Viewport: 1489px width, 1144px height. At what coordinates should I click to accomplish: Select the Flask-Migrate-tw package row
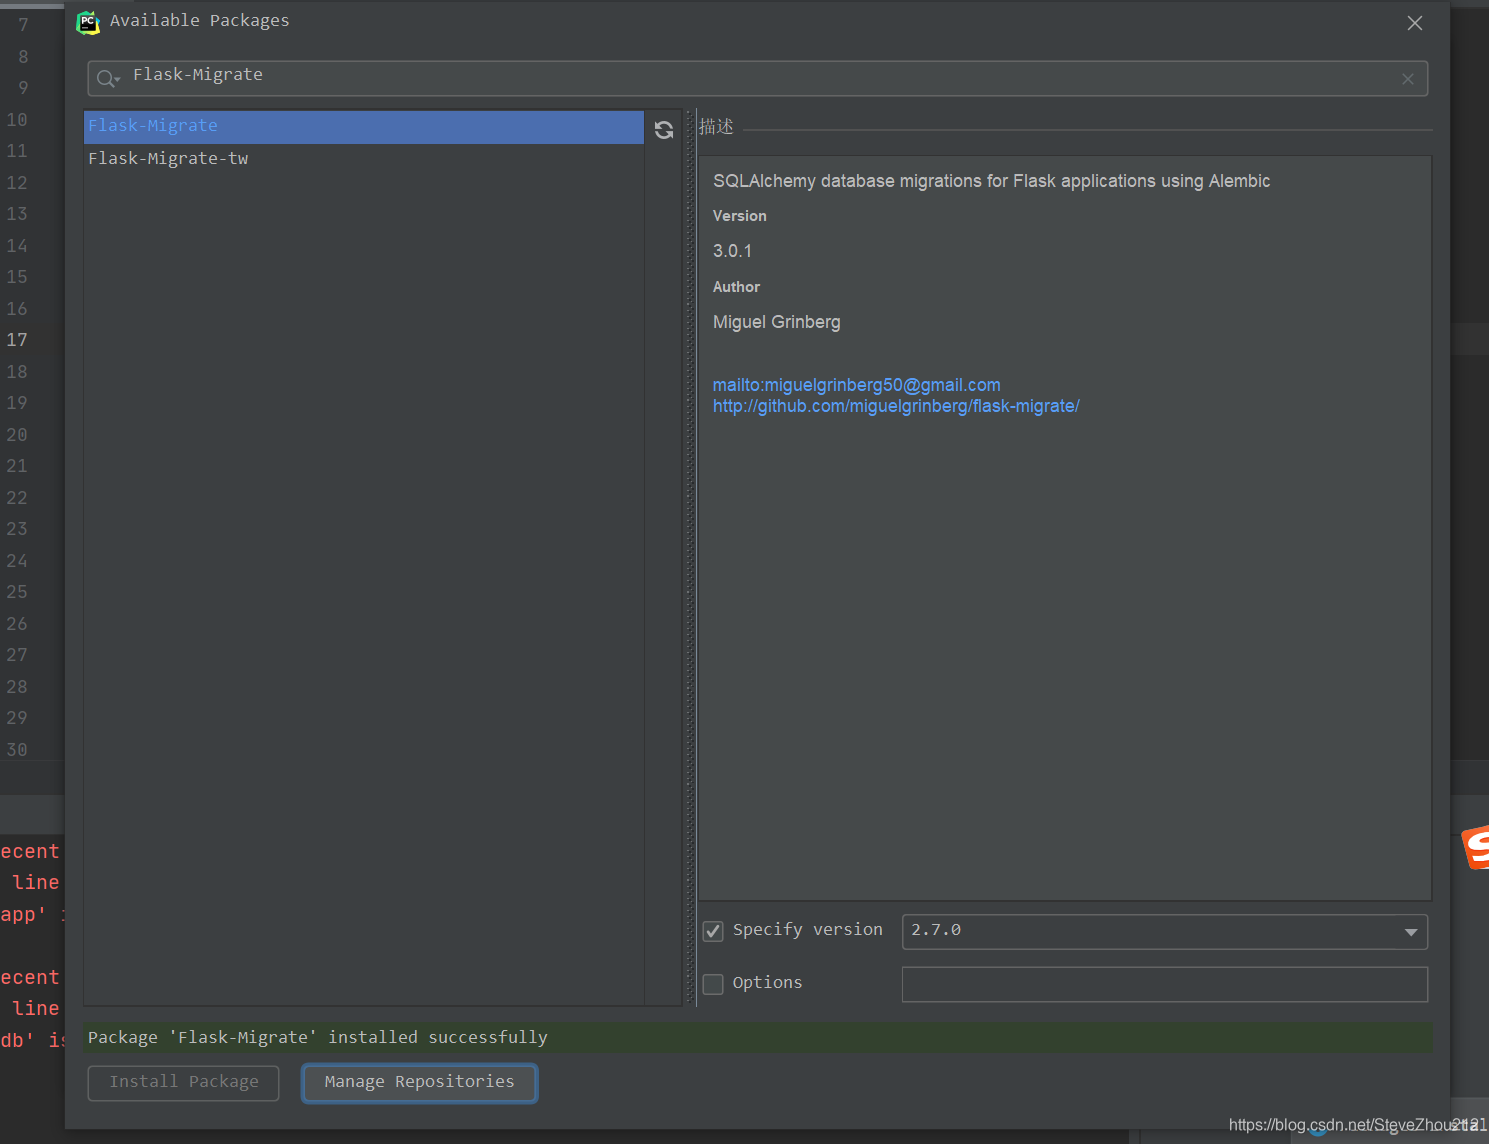(x=364, y=159)
